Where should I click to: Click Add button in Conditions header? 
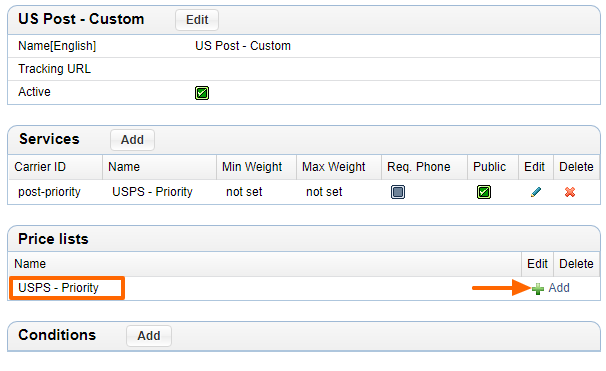coord(149,336)
